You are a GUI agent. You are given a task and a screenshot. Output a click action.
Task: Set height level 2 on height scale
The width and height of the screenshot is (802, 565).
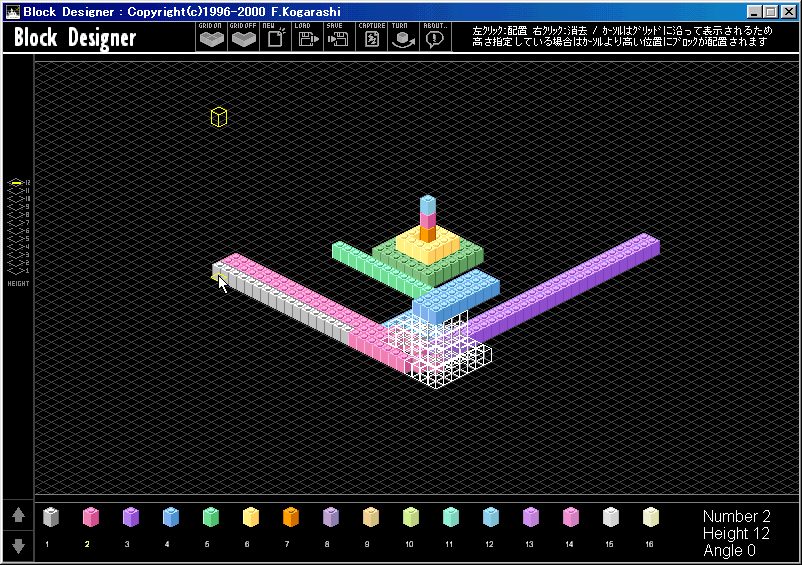(x=18, y=263)
